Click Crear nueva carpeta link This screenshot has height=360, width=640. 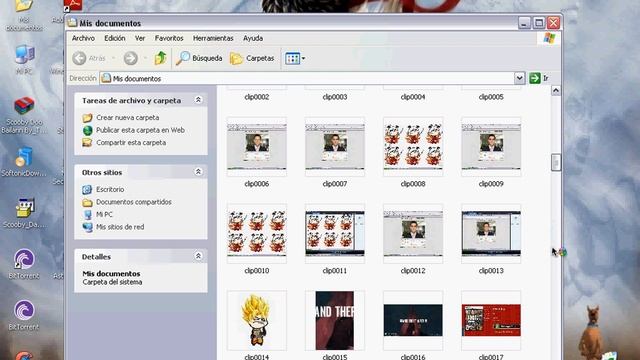pos(128,118)
